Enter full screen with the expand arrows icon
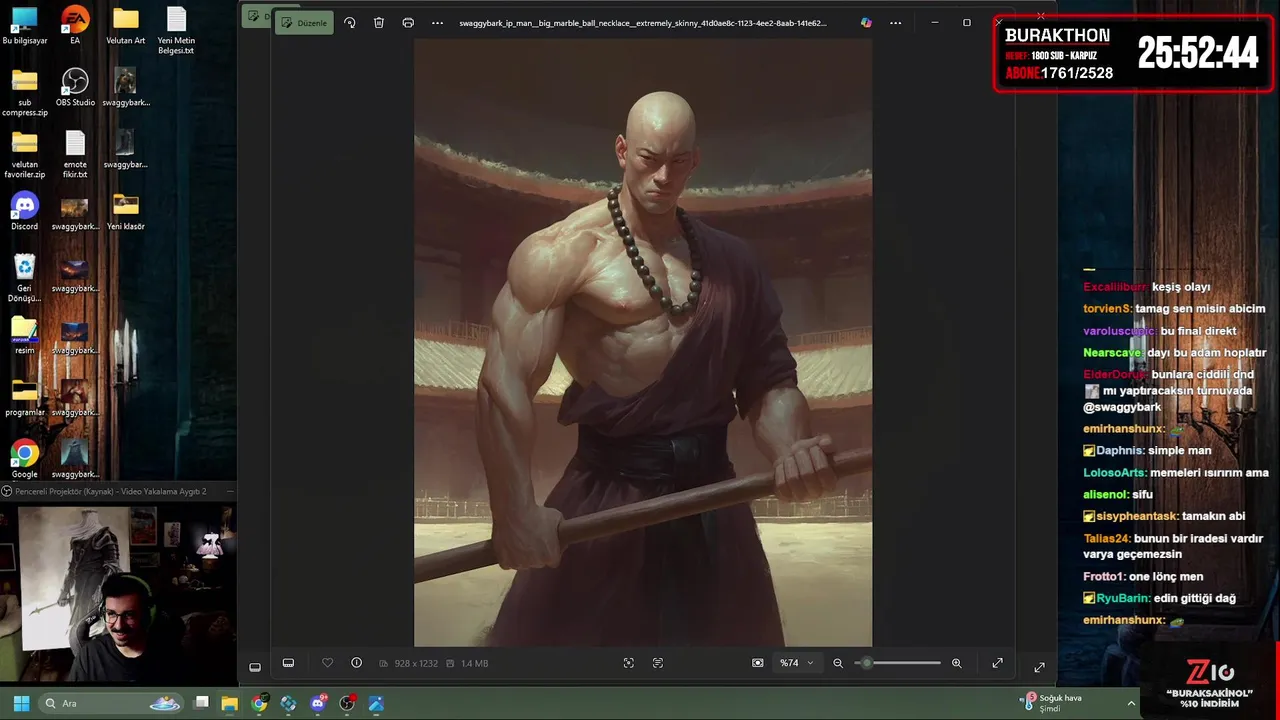Screen dimensions: 1280x720 [997, 663]
